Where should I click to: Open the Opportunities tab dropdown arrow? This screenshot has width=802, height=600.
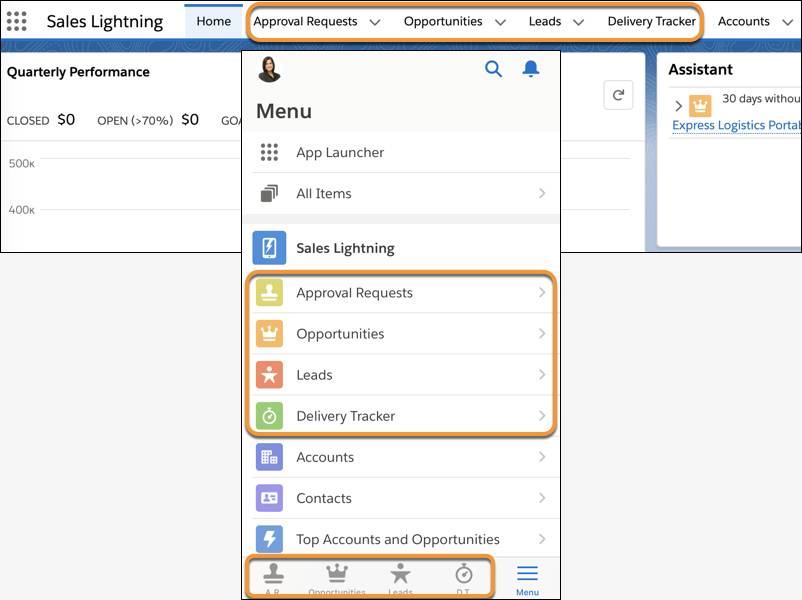(500, 22)
